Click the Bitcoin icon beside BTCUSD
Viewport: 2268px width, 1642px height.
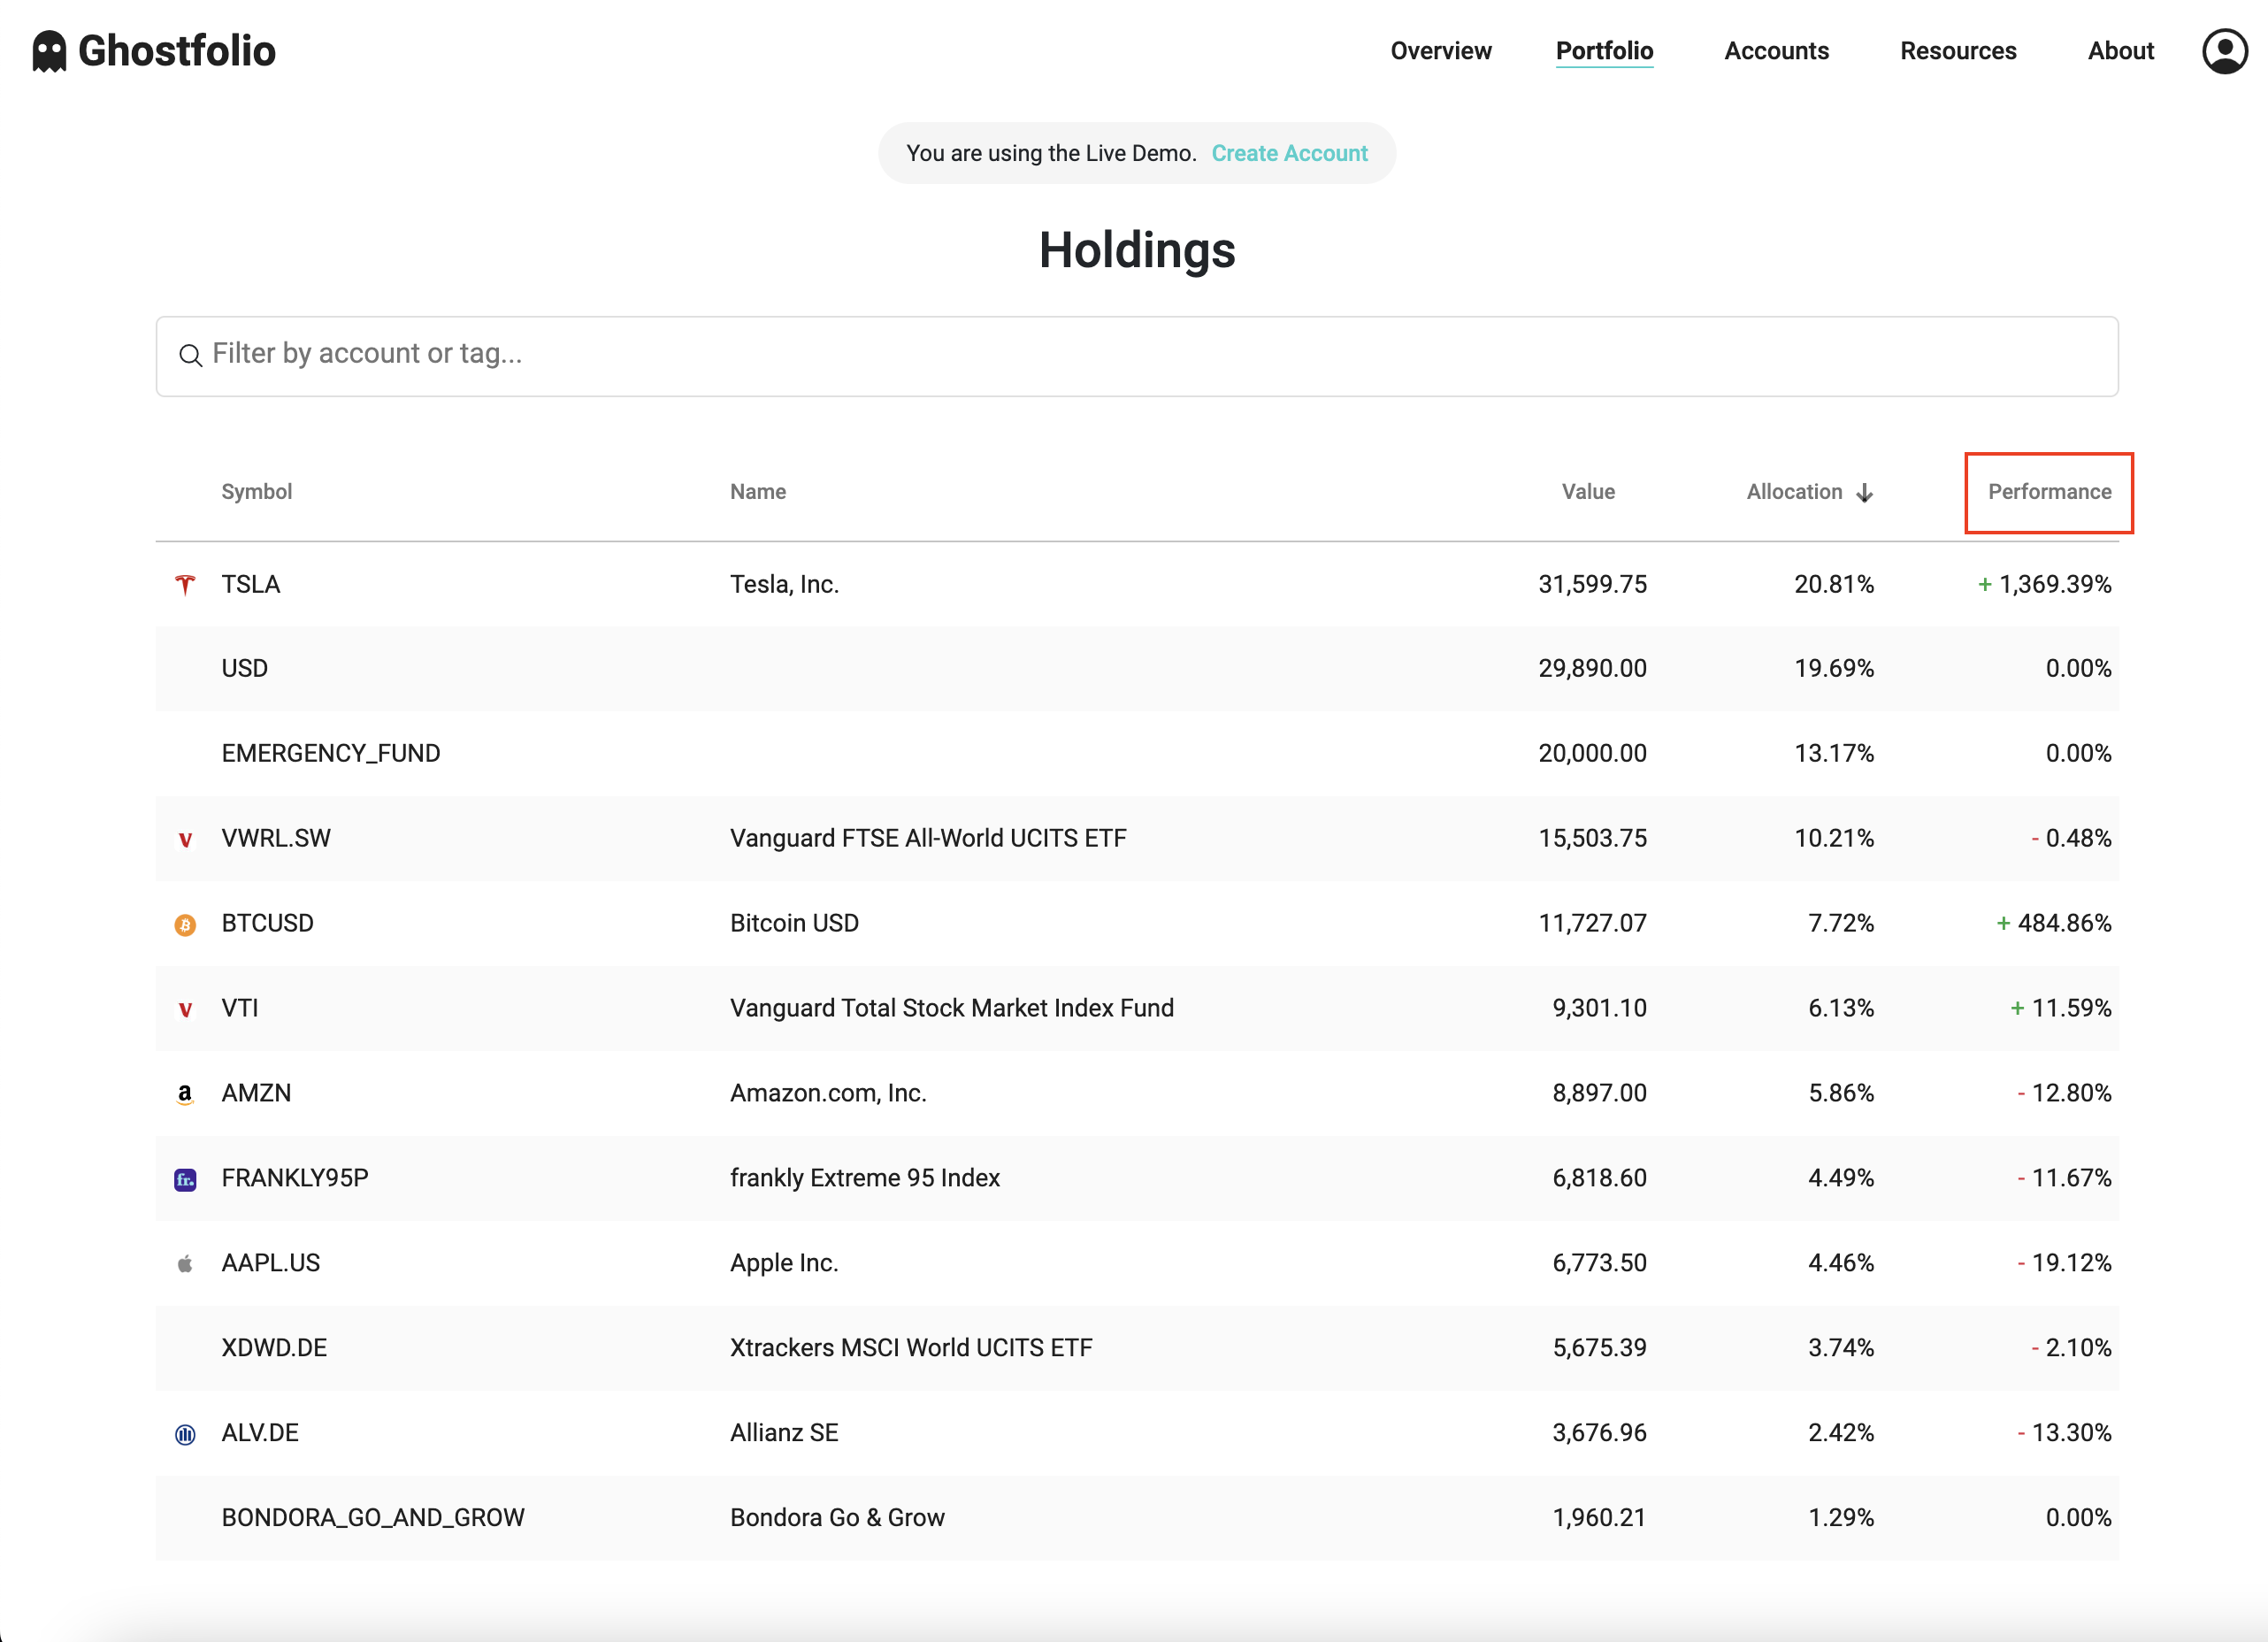[x=185, y=923]
